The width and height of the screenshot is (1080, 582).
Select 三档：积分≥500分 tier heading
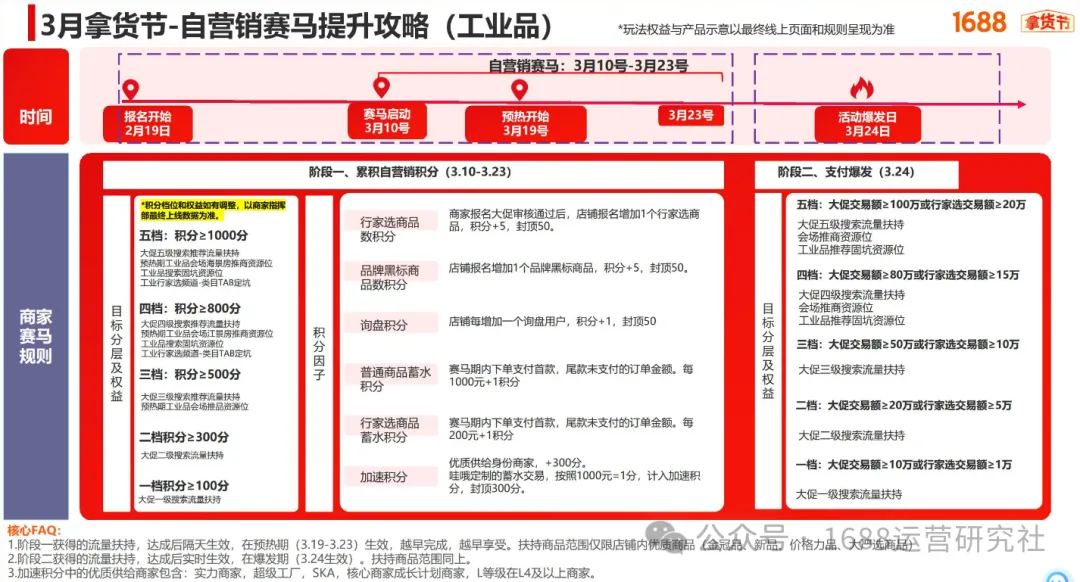pyautogui.click(x=190, y=375)
